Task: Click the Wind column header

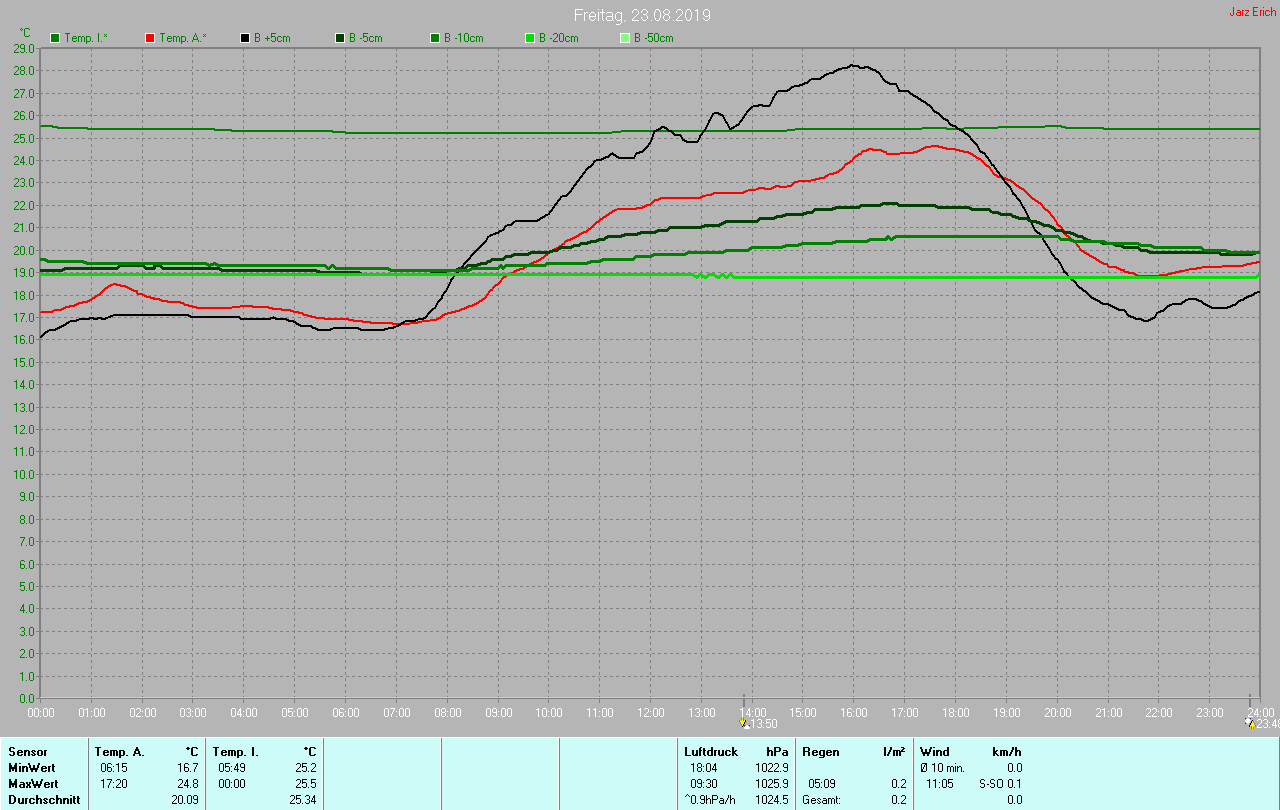Action: [934, 751]
